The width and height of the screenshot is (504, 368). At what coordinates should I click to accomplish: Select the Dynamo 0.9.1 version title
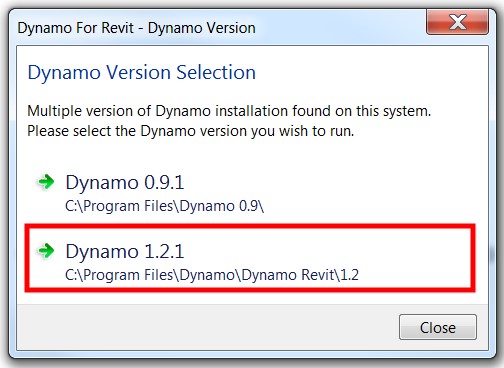click(x=125, y=182)
